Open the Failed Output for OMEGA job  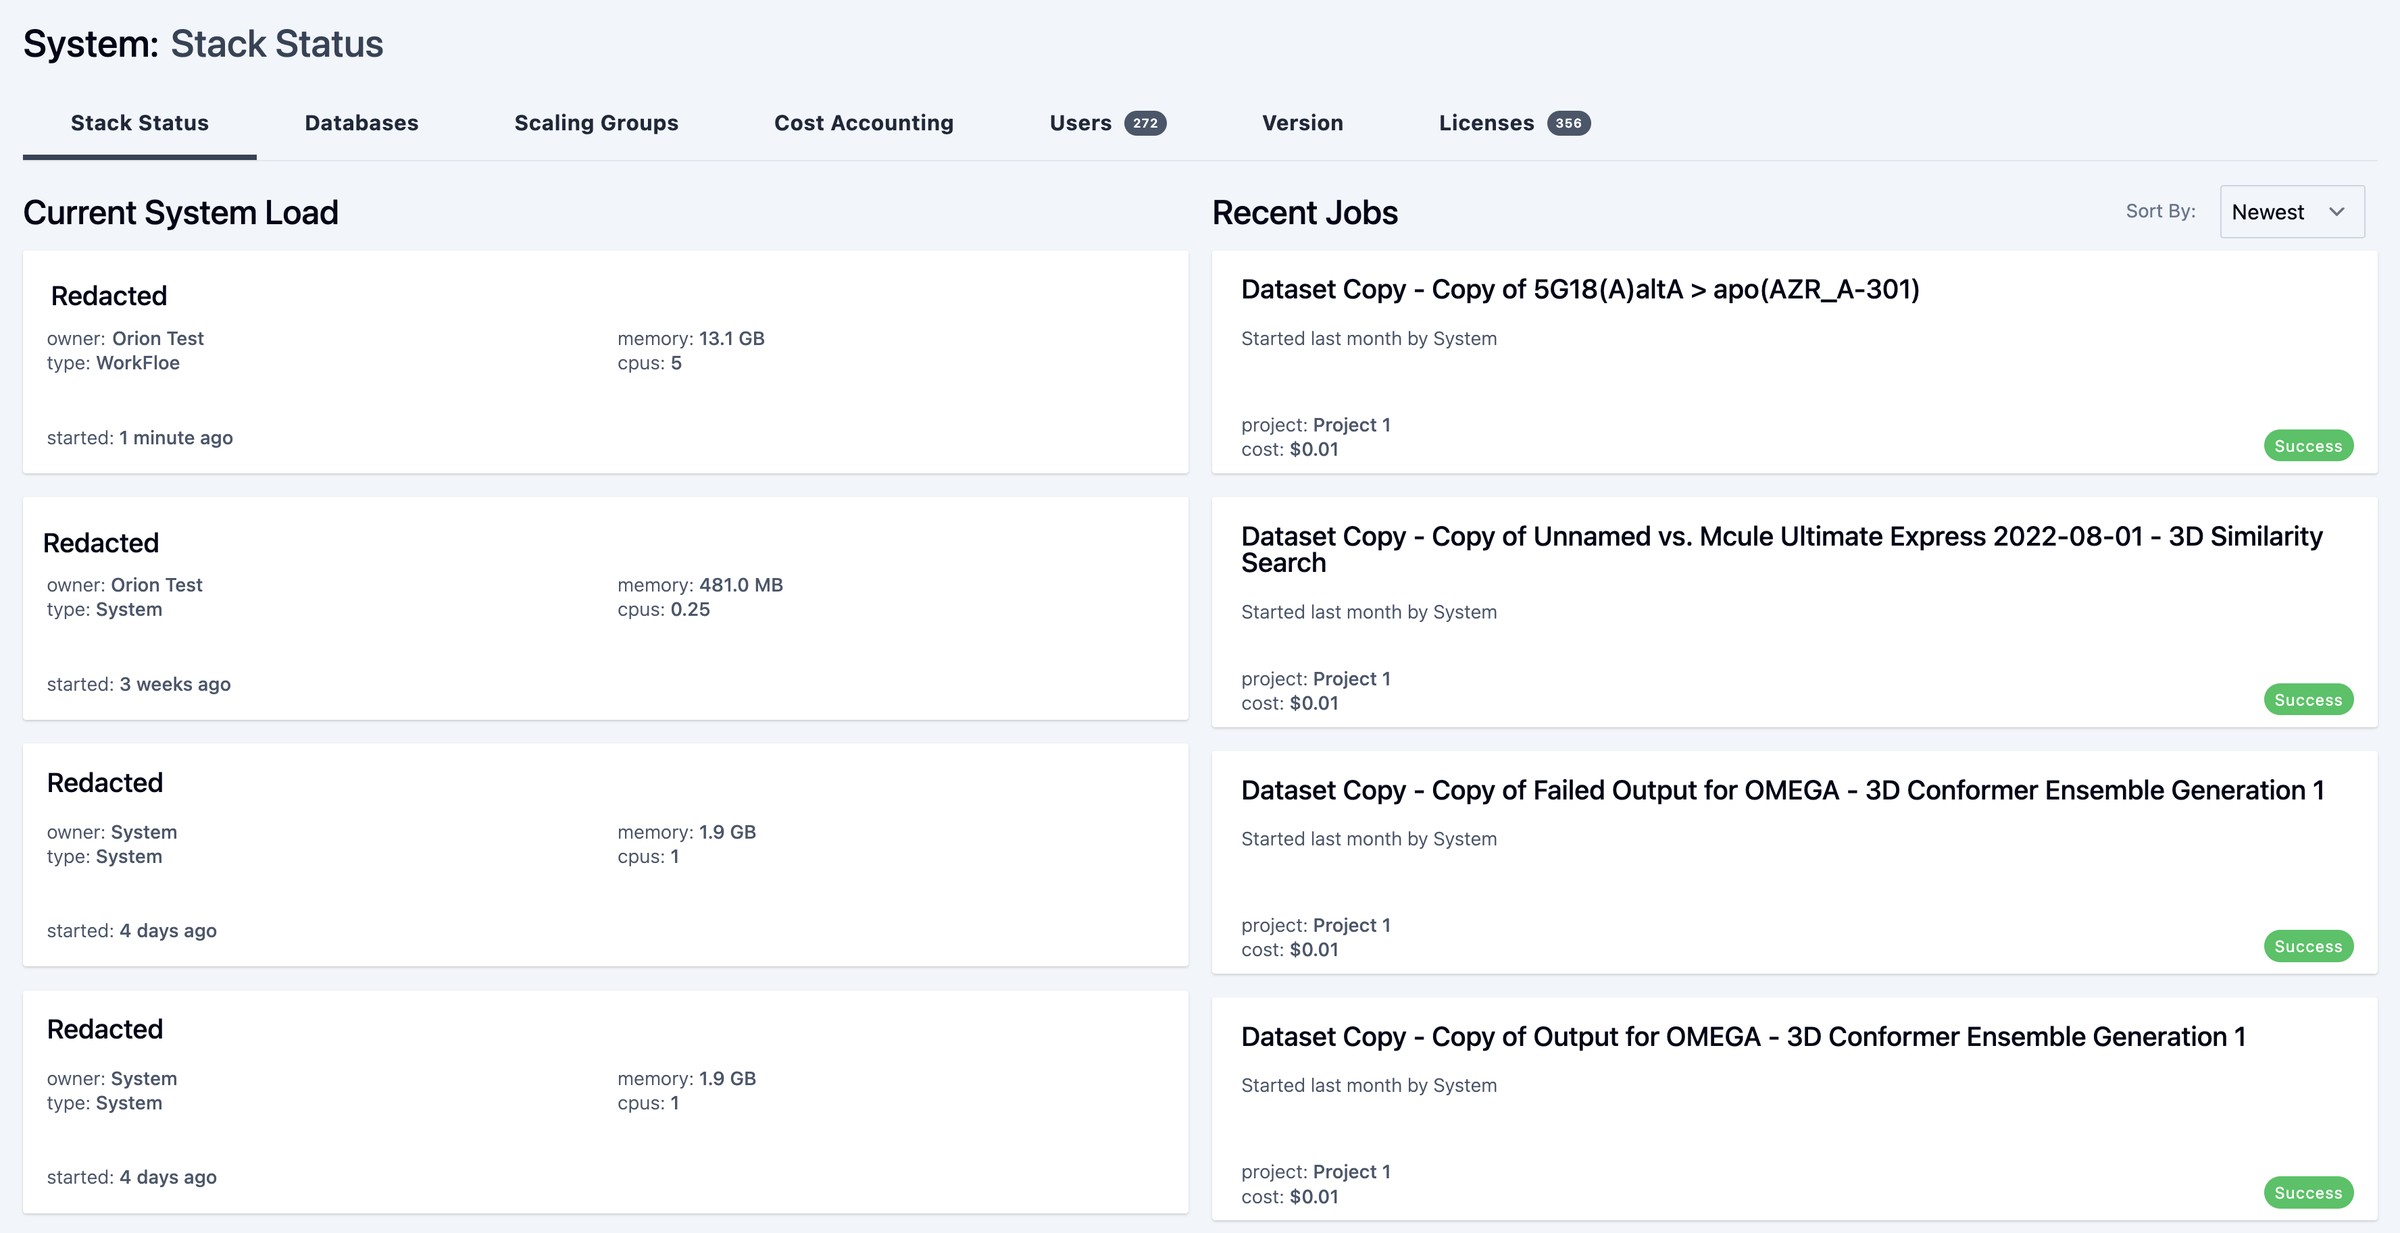point(1782,790)
